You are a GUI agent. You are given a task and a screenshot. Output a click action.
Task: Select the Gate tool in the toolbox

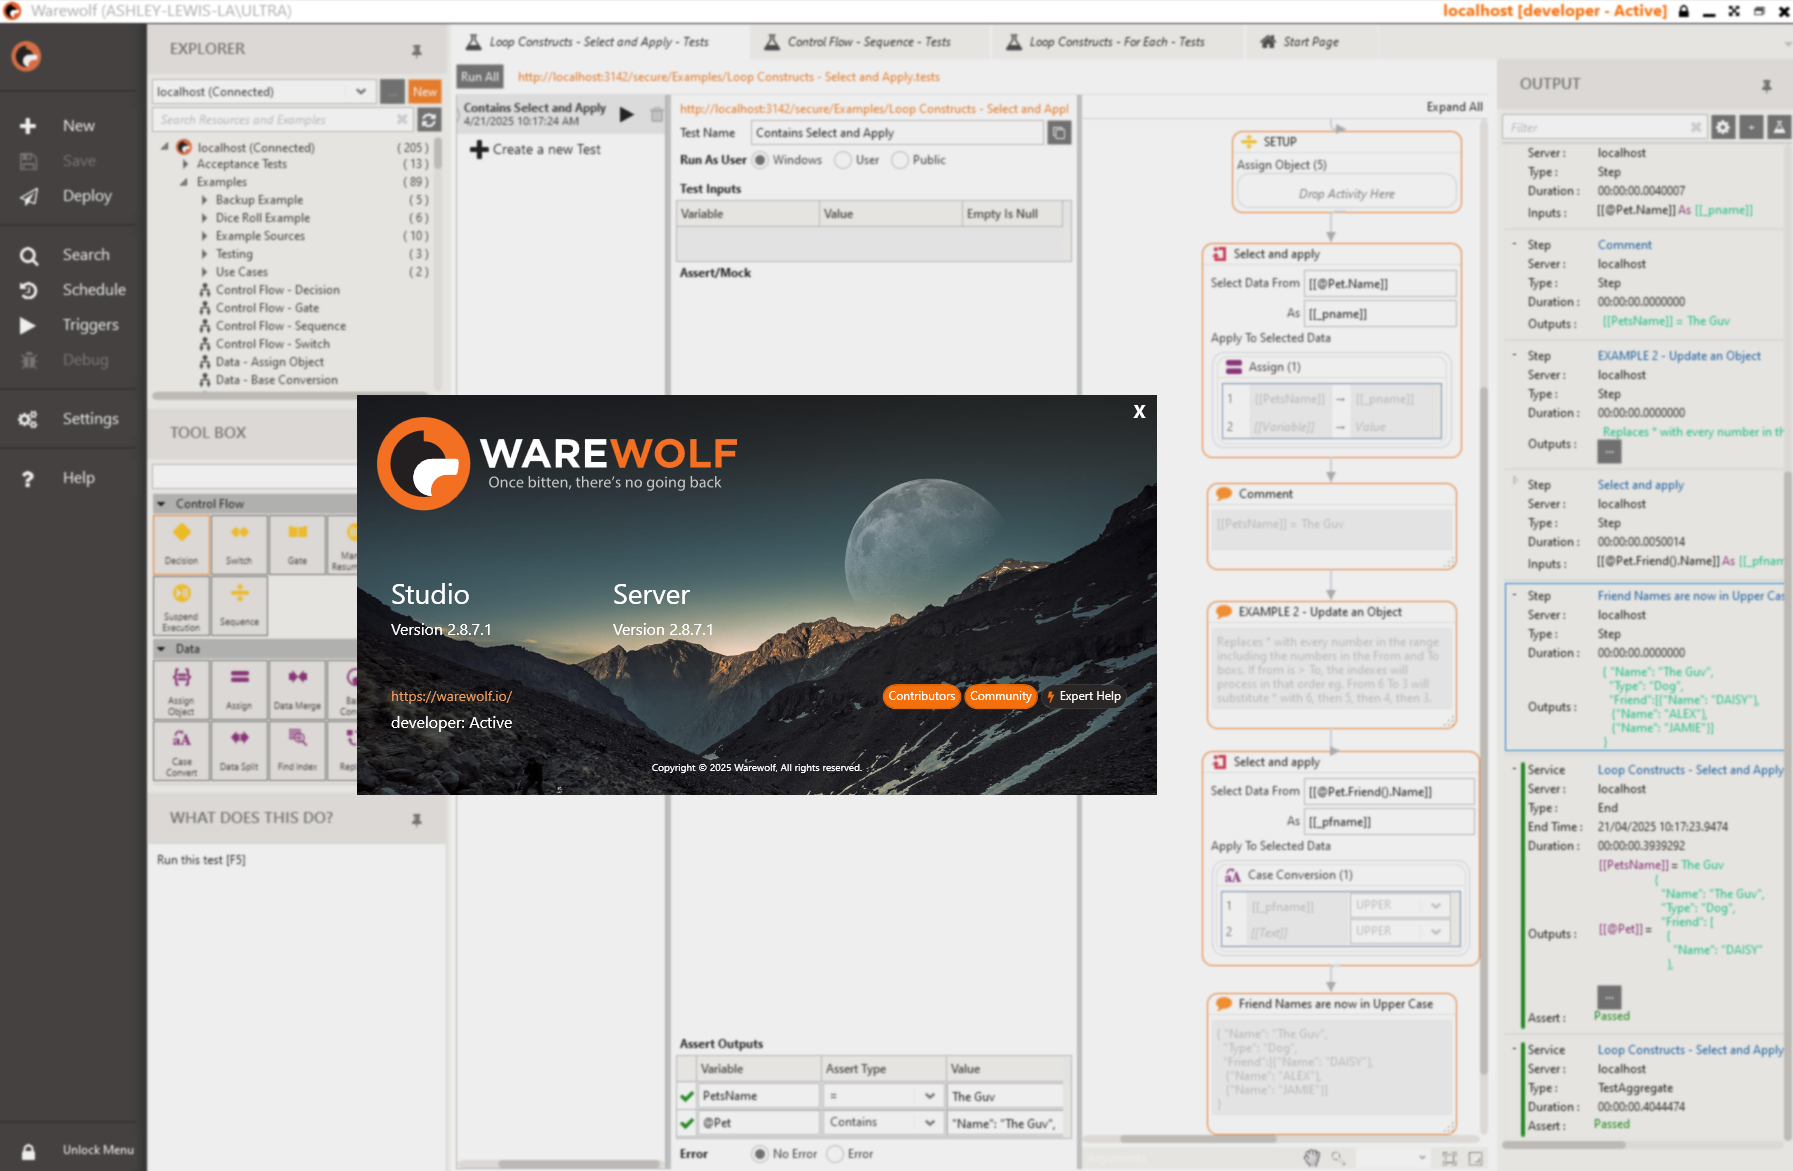click(297, 543)
